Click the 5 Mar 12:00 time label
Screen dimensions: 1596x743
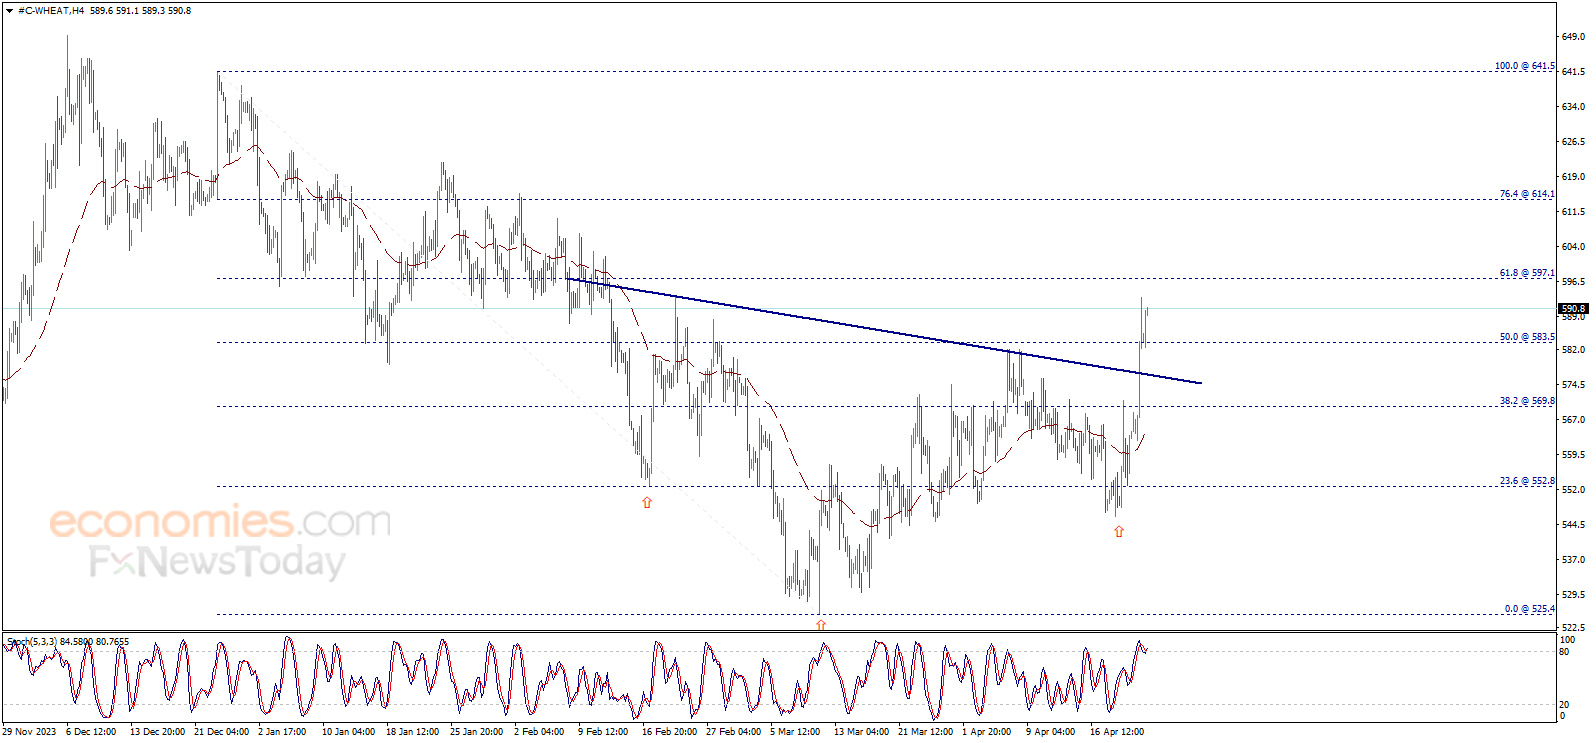795,732
